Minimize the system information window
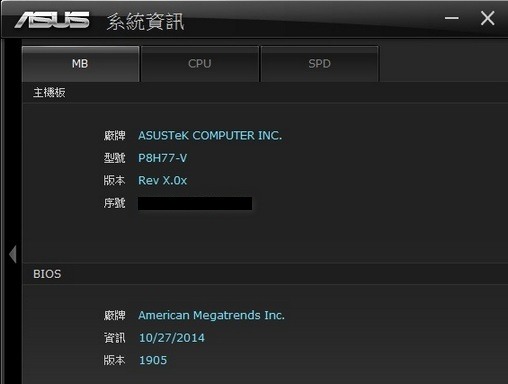 coord(452,18)
